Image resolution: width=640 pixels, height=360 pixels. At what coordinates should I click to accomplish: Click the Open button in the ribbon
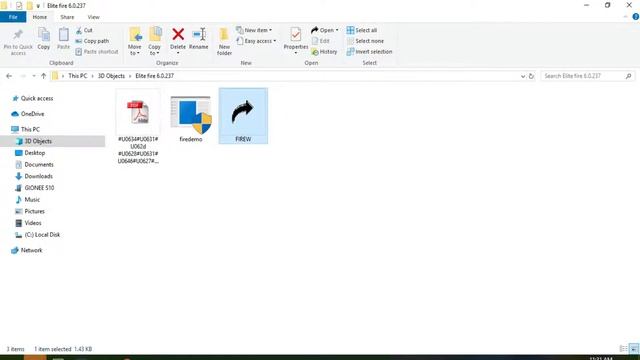point(324,30)
